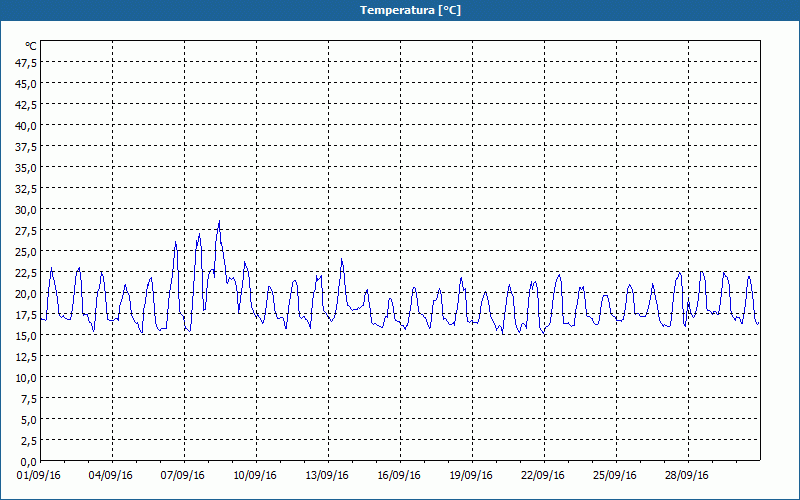Click the 32,5 y-axis label

pos(27,189)
